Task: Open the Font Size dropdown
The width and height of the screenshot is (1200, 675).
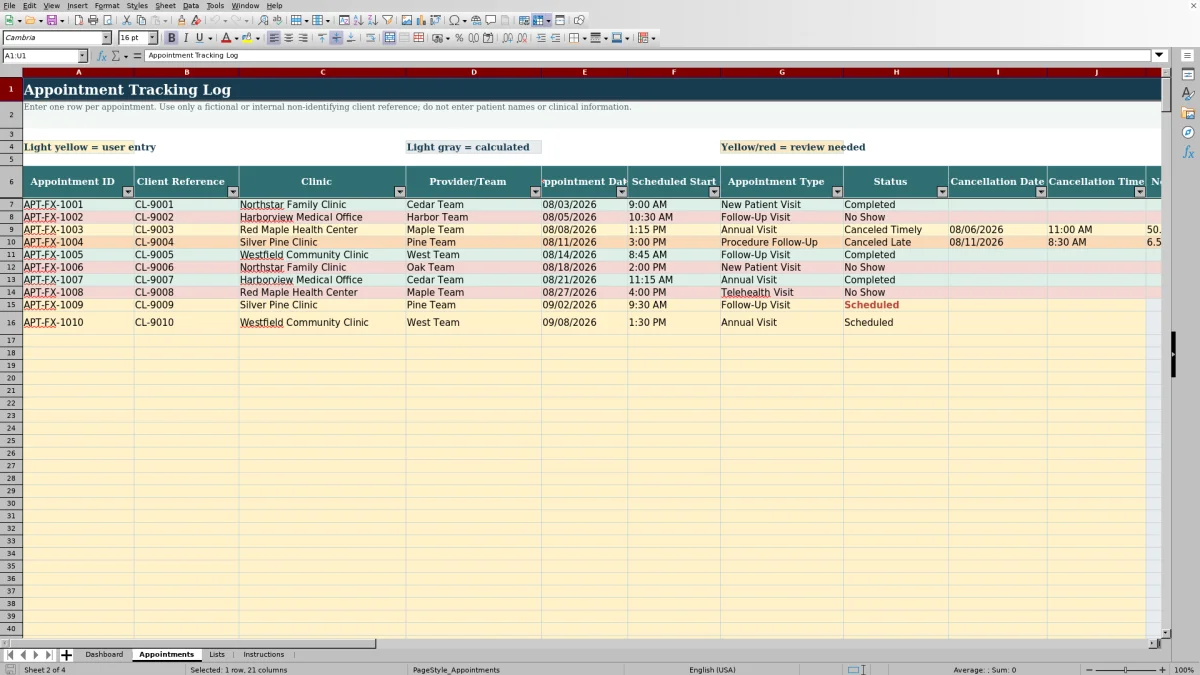Action: coord(153,38)
